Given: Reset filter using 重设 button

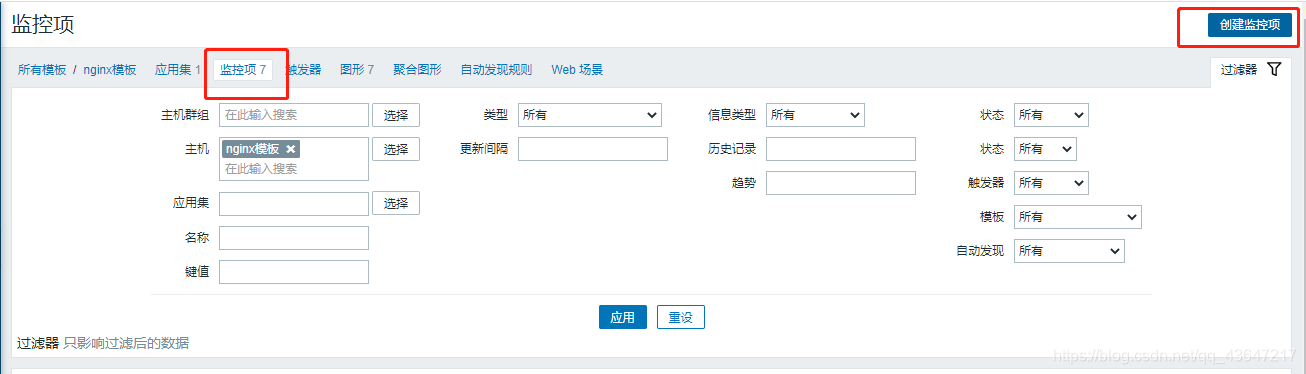Looking at the screenshot, I should coord(681,317).
